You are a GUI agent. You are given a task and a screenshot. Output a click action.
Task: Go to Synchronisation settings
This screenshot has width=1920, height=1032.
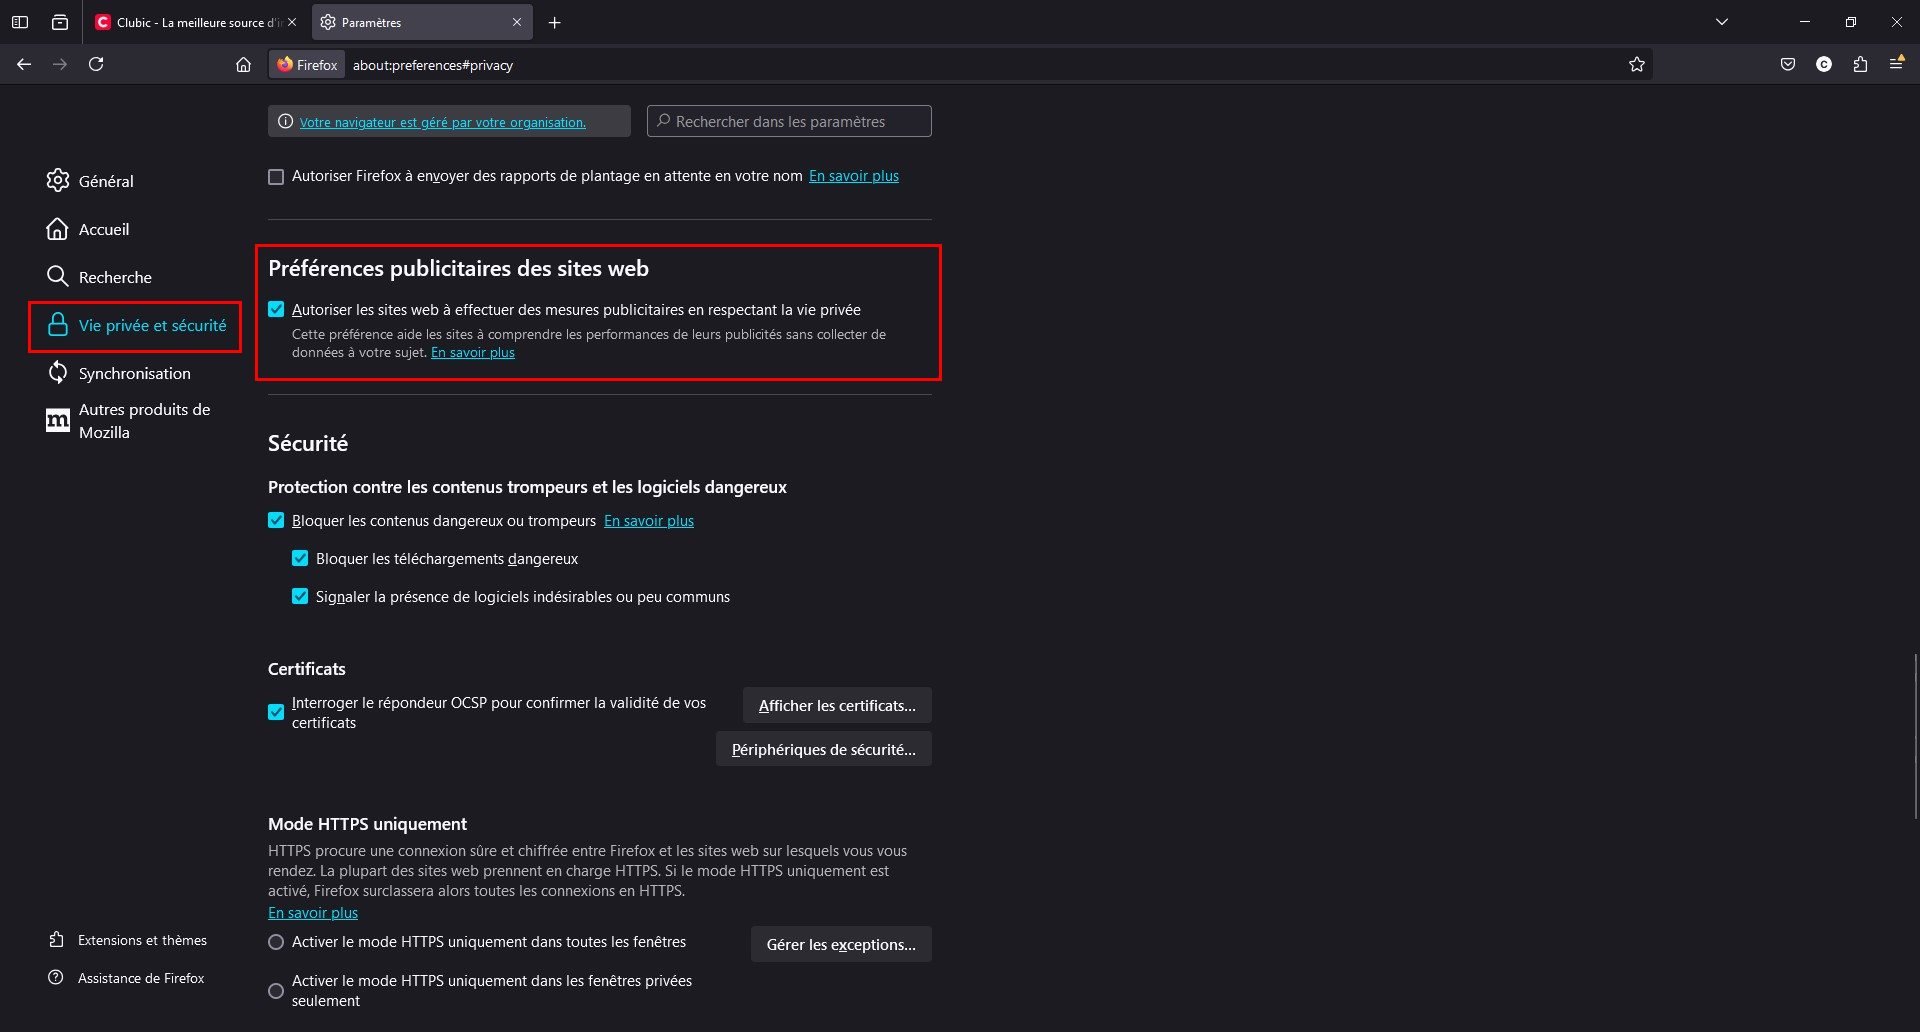pos(134,373)
